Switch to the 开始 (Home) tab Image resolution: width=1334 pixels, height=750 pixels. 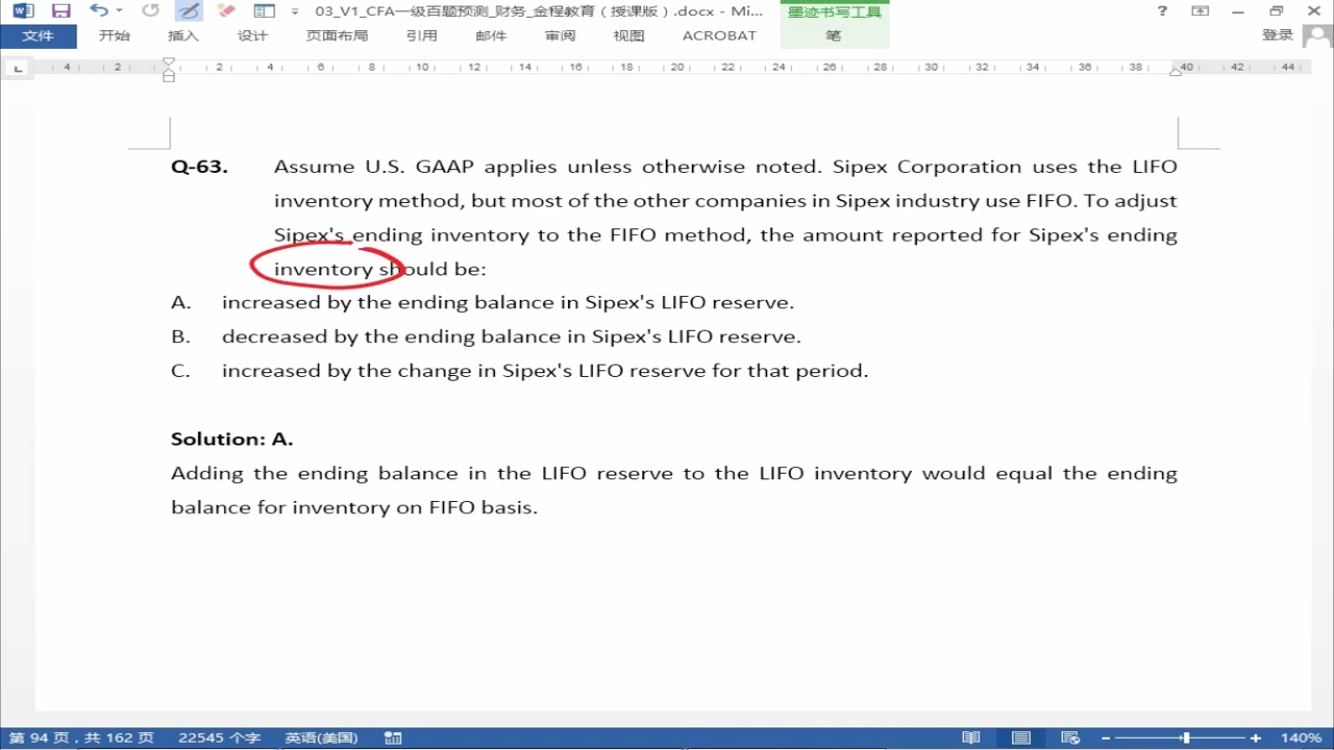pyautogui.click(x=114, y=36)
